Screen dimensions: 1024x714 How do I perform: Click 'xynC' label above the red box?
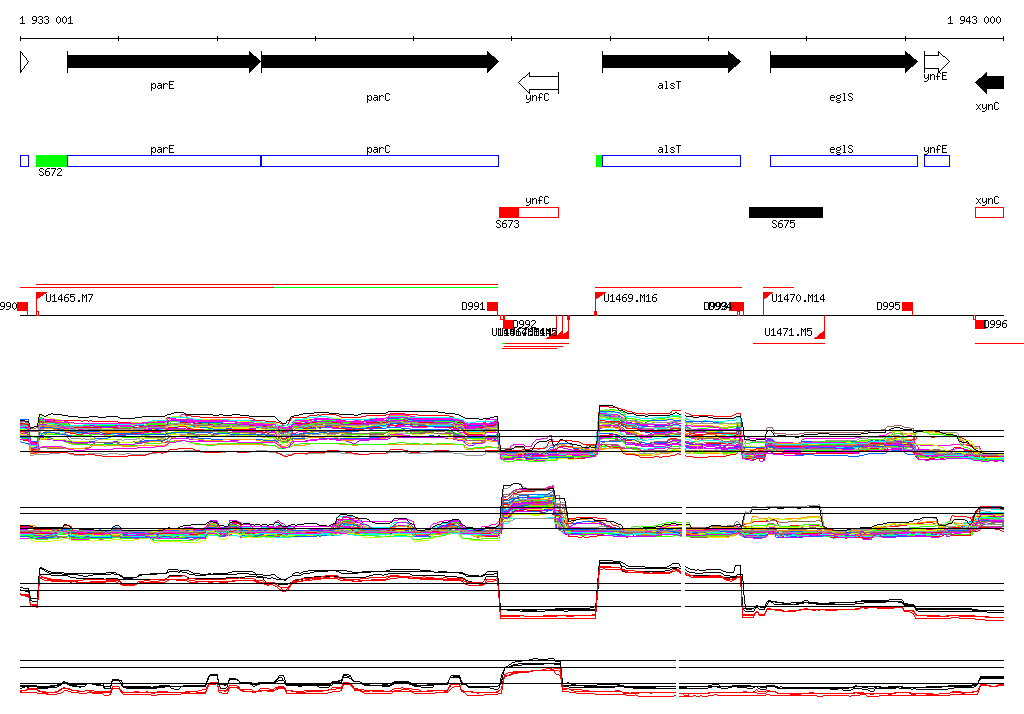[987, 201]
